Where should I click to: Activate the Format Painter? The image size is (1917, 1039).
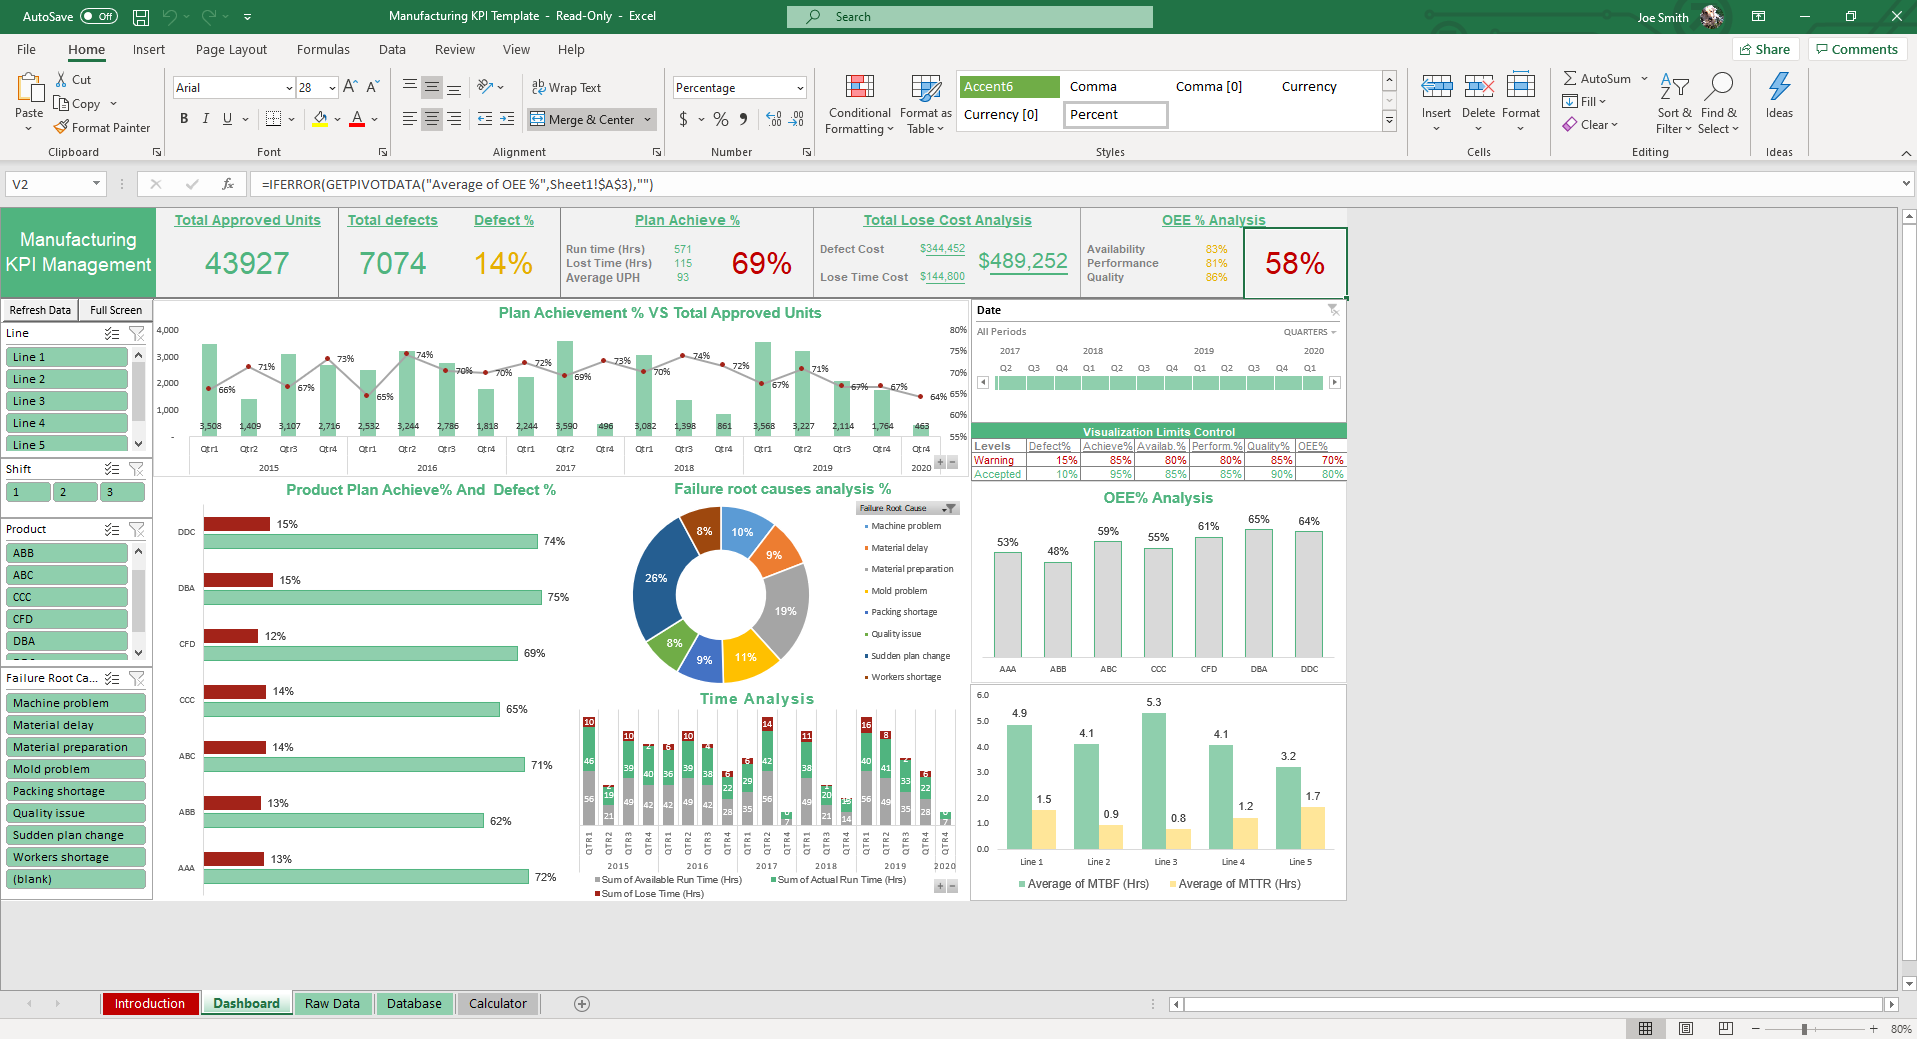102,127
